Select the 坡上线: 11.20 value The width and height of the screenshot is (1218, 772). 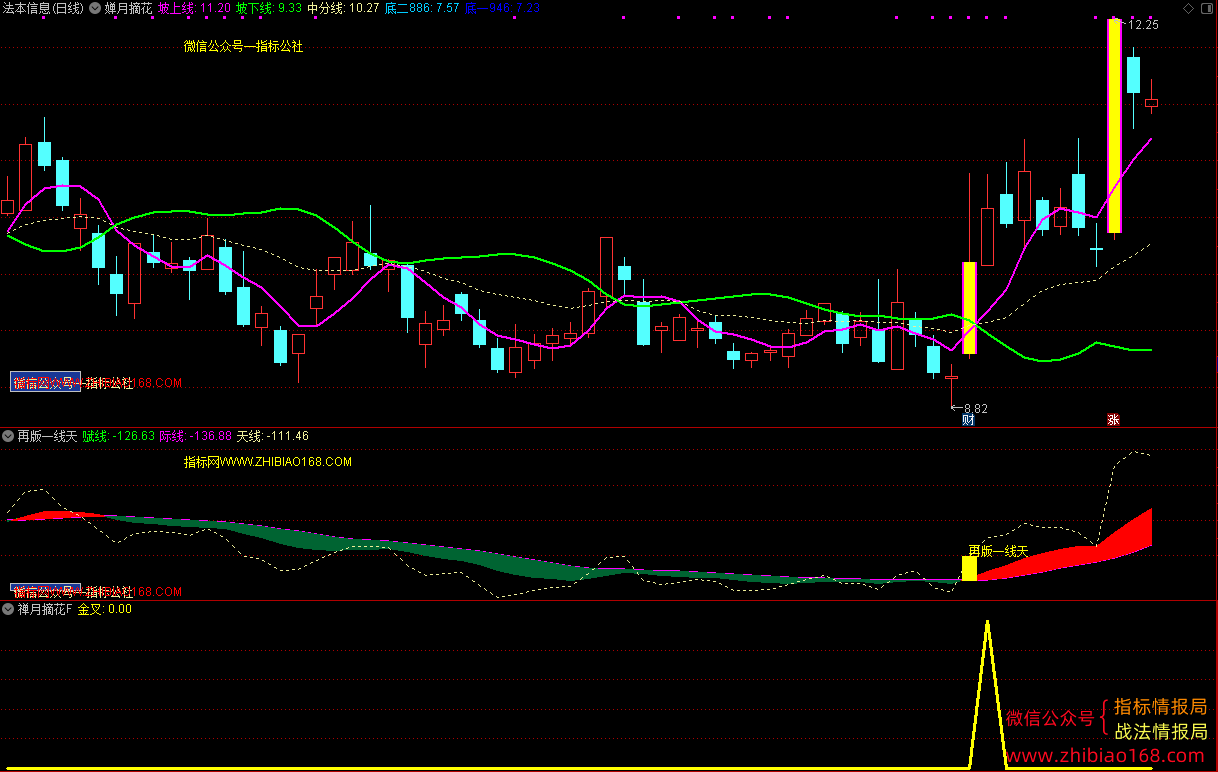[194, 8]
